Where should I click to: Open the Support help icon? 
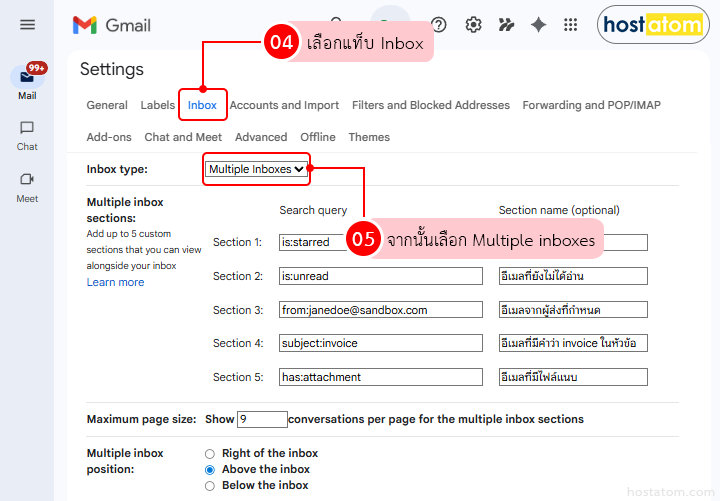439,25
